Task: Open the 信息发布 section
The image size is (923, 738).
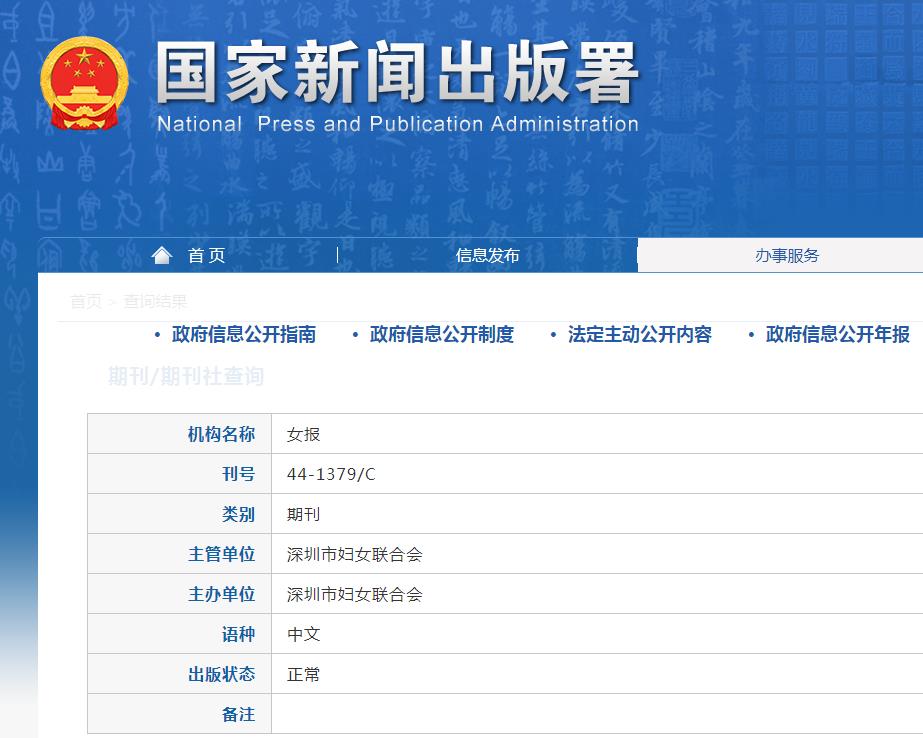Action: 487,255
